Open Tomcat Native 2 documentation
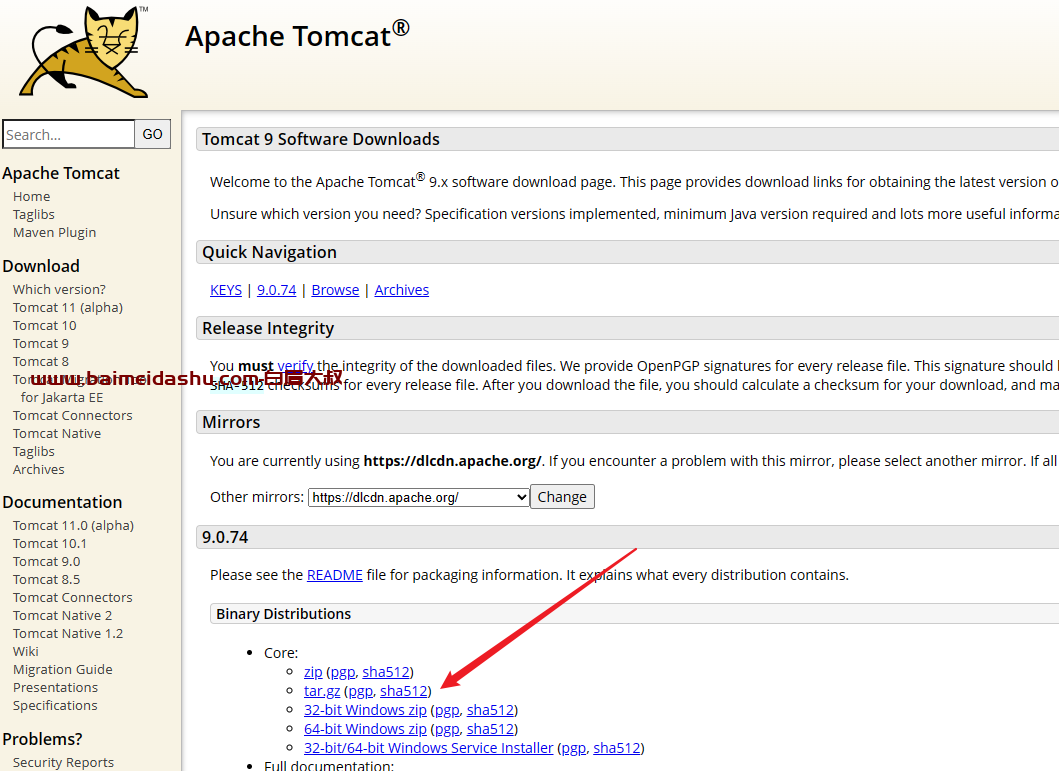Viewport: 1059px width, 771px height. [x=63, y=616]
